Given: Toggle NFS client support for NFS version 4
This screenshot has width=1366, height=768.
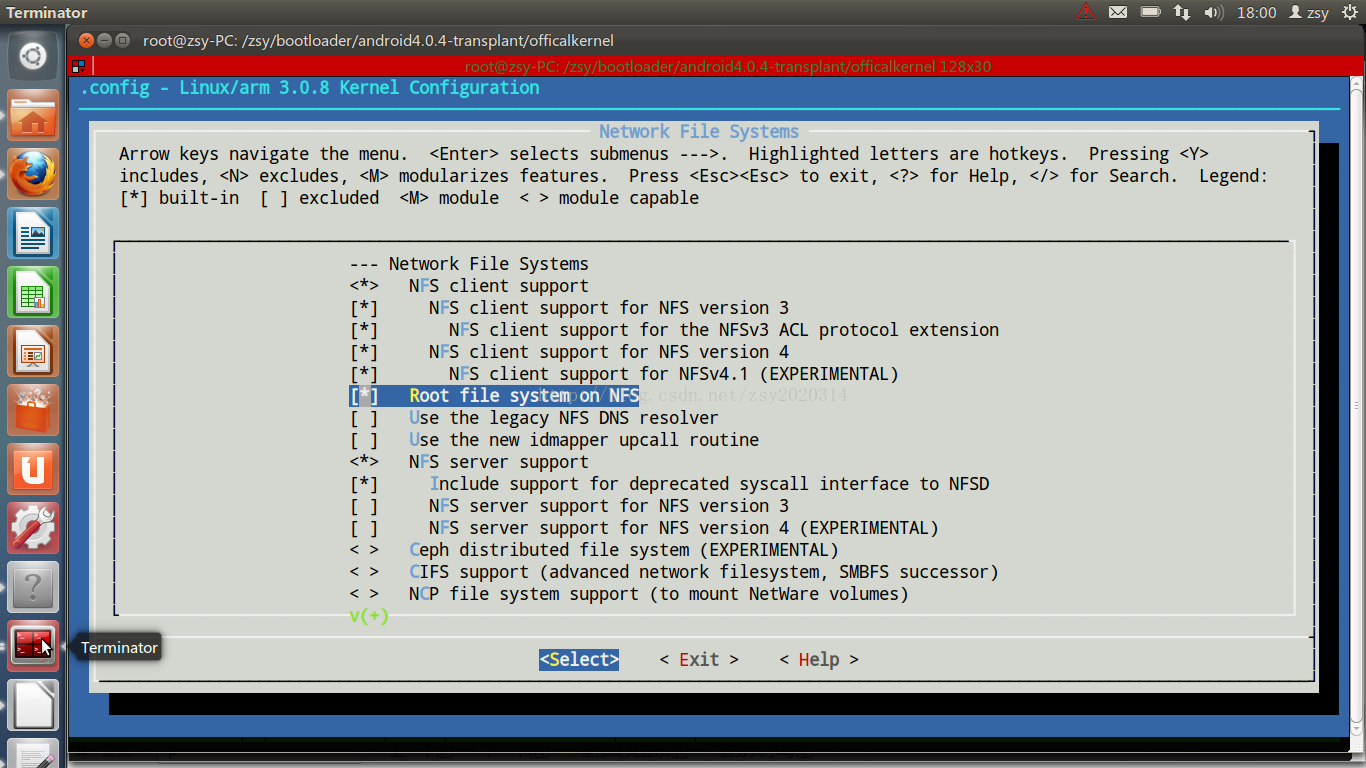Looking at the screenshot, I should coord(569,352).
